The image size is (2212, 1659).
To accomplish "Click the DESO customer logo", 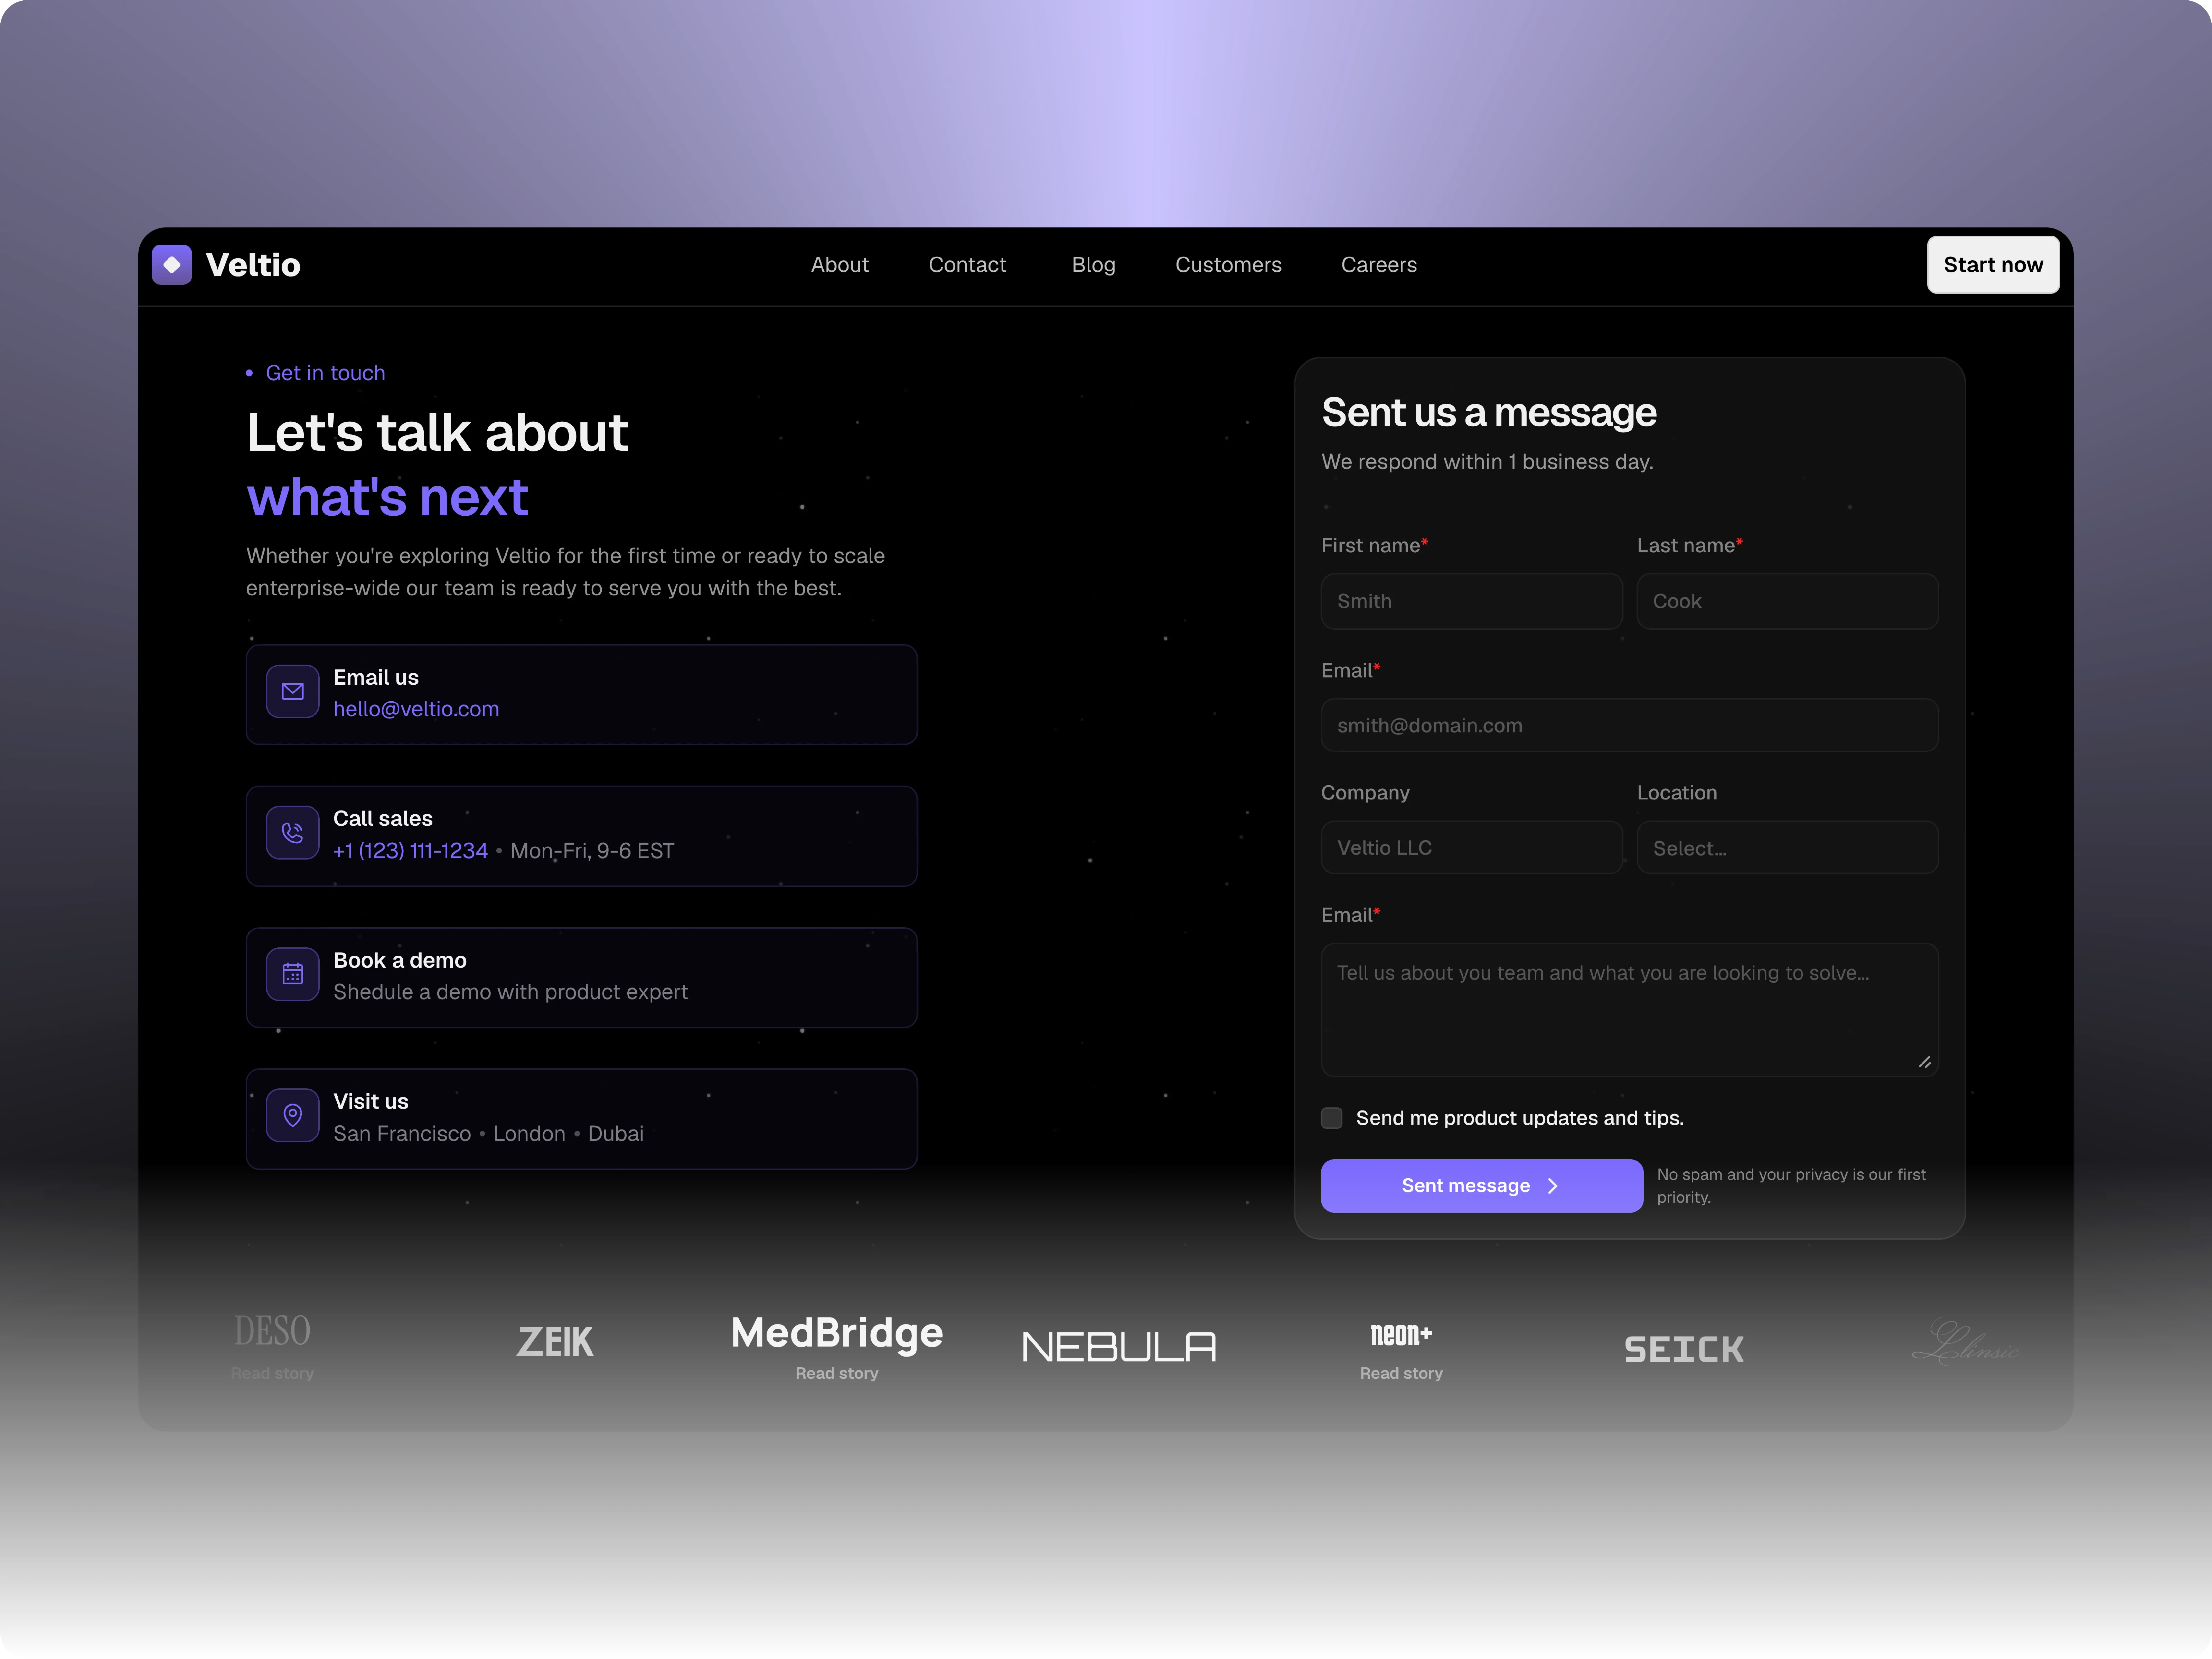I will tap(272, 1331).
